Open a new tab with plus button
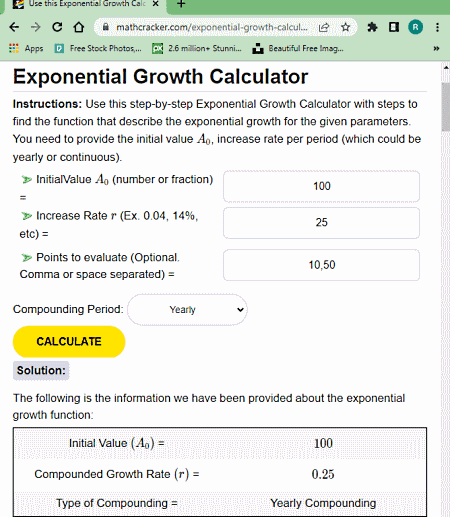The image size is (450, 517). 181,4
